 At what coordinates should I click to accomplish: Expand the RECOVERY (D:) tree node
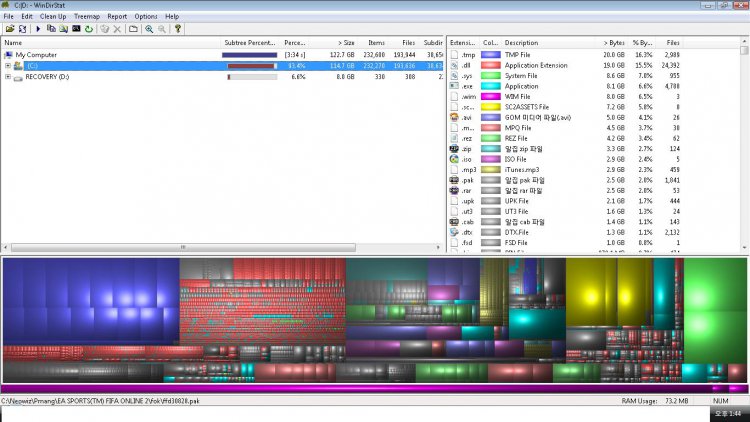click(x=8, y=77)
